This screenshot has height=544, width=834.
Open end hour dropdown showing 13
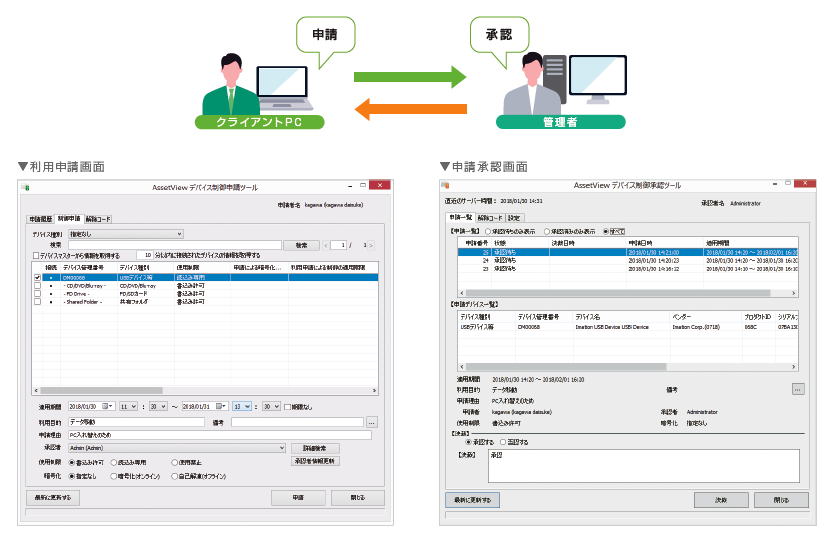[241, 406]
